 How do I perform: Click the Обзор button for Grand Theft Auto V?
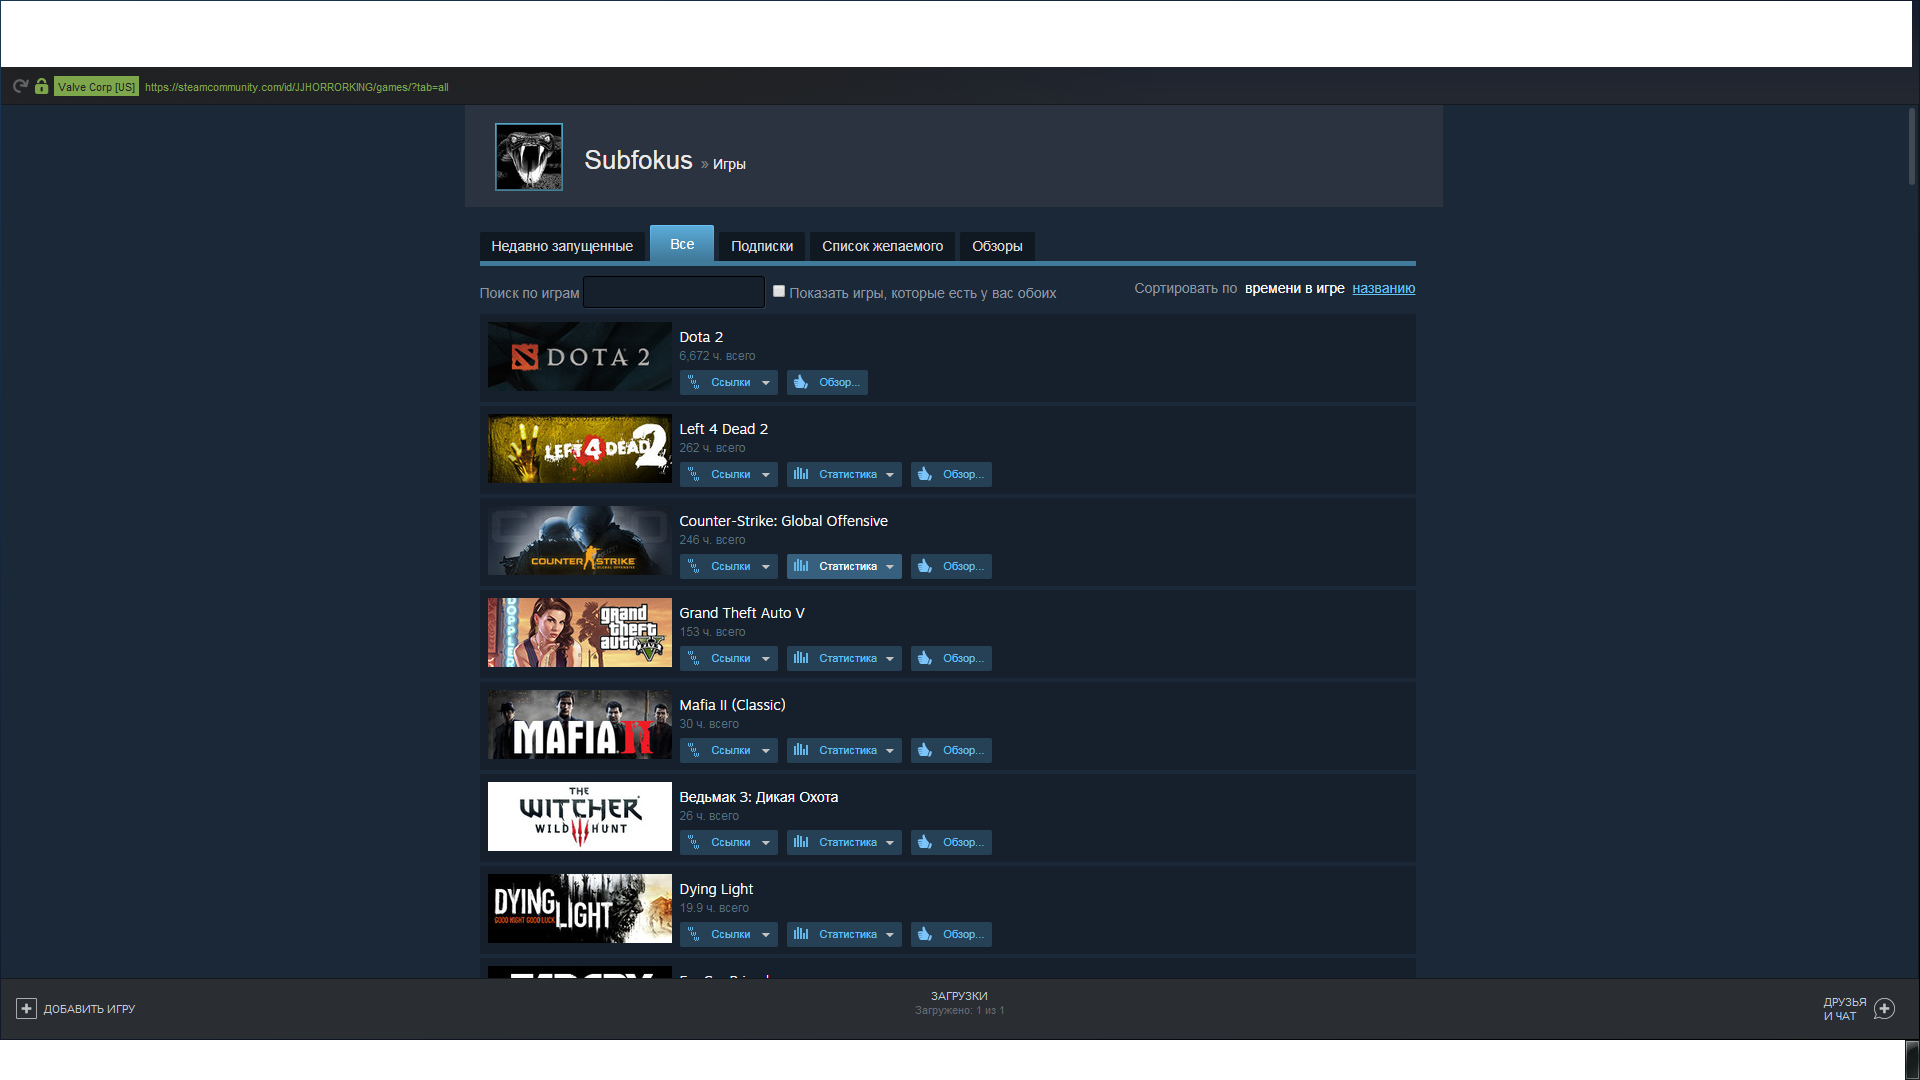coord(951,658)
